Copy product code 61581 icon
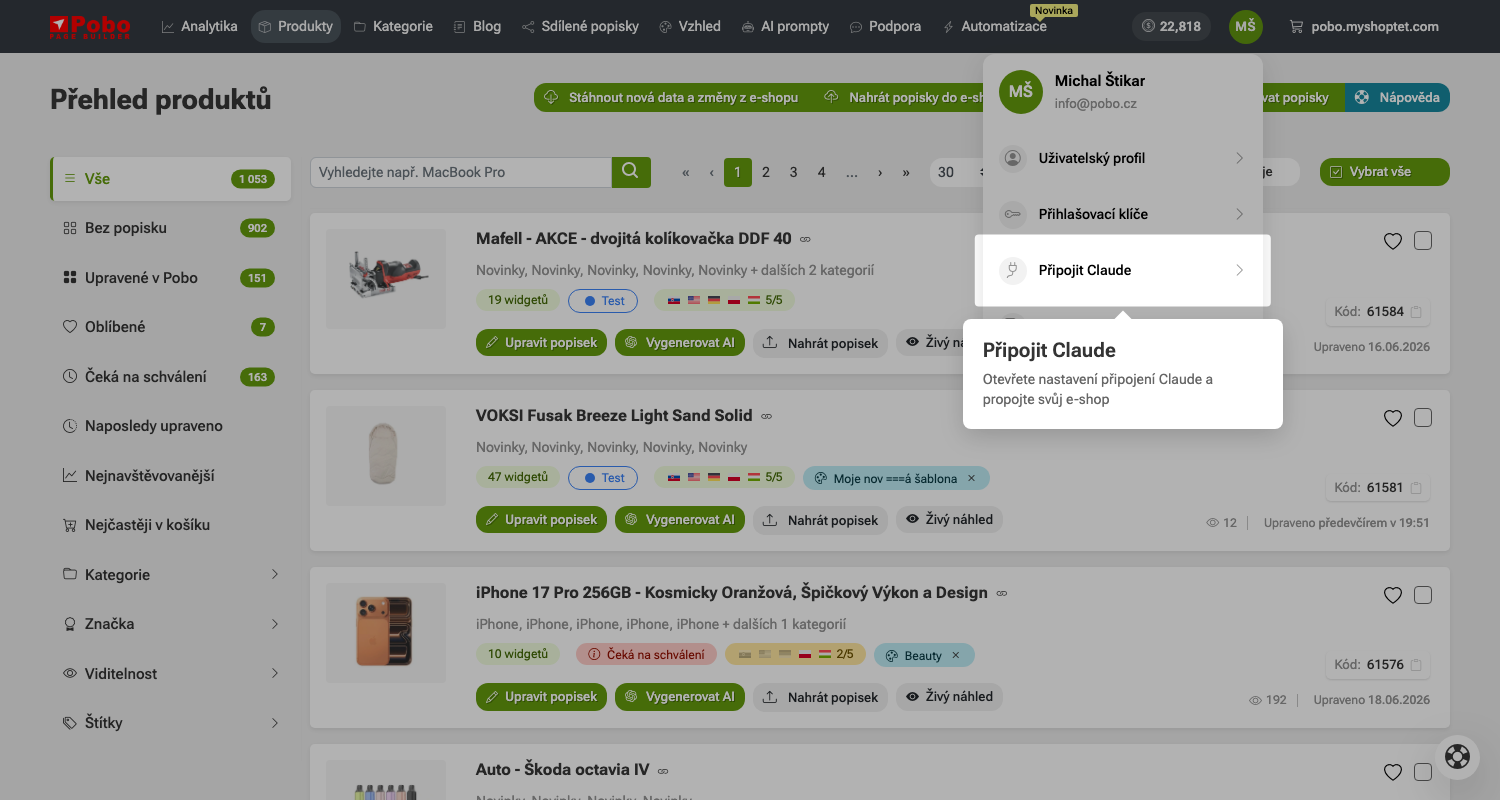 pos(1416,488)
